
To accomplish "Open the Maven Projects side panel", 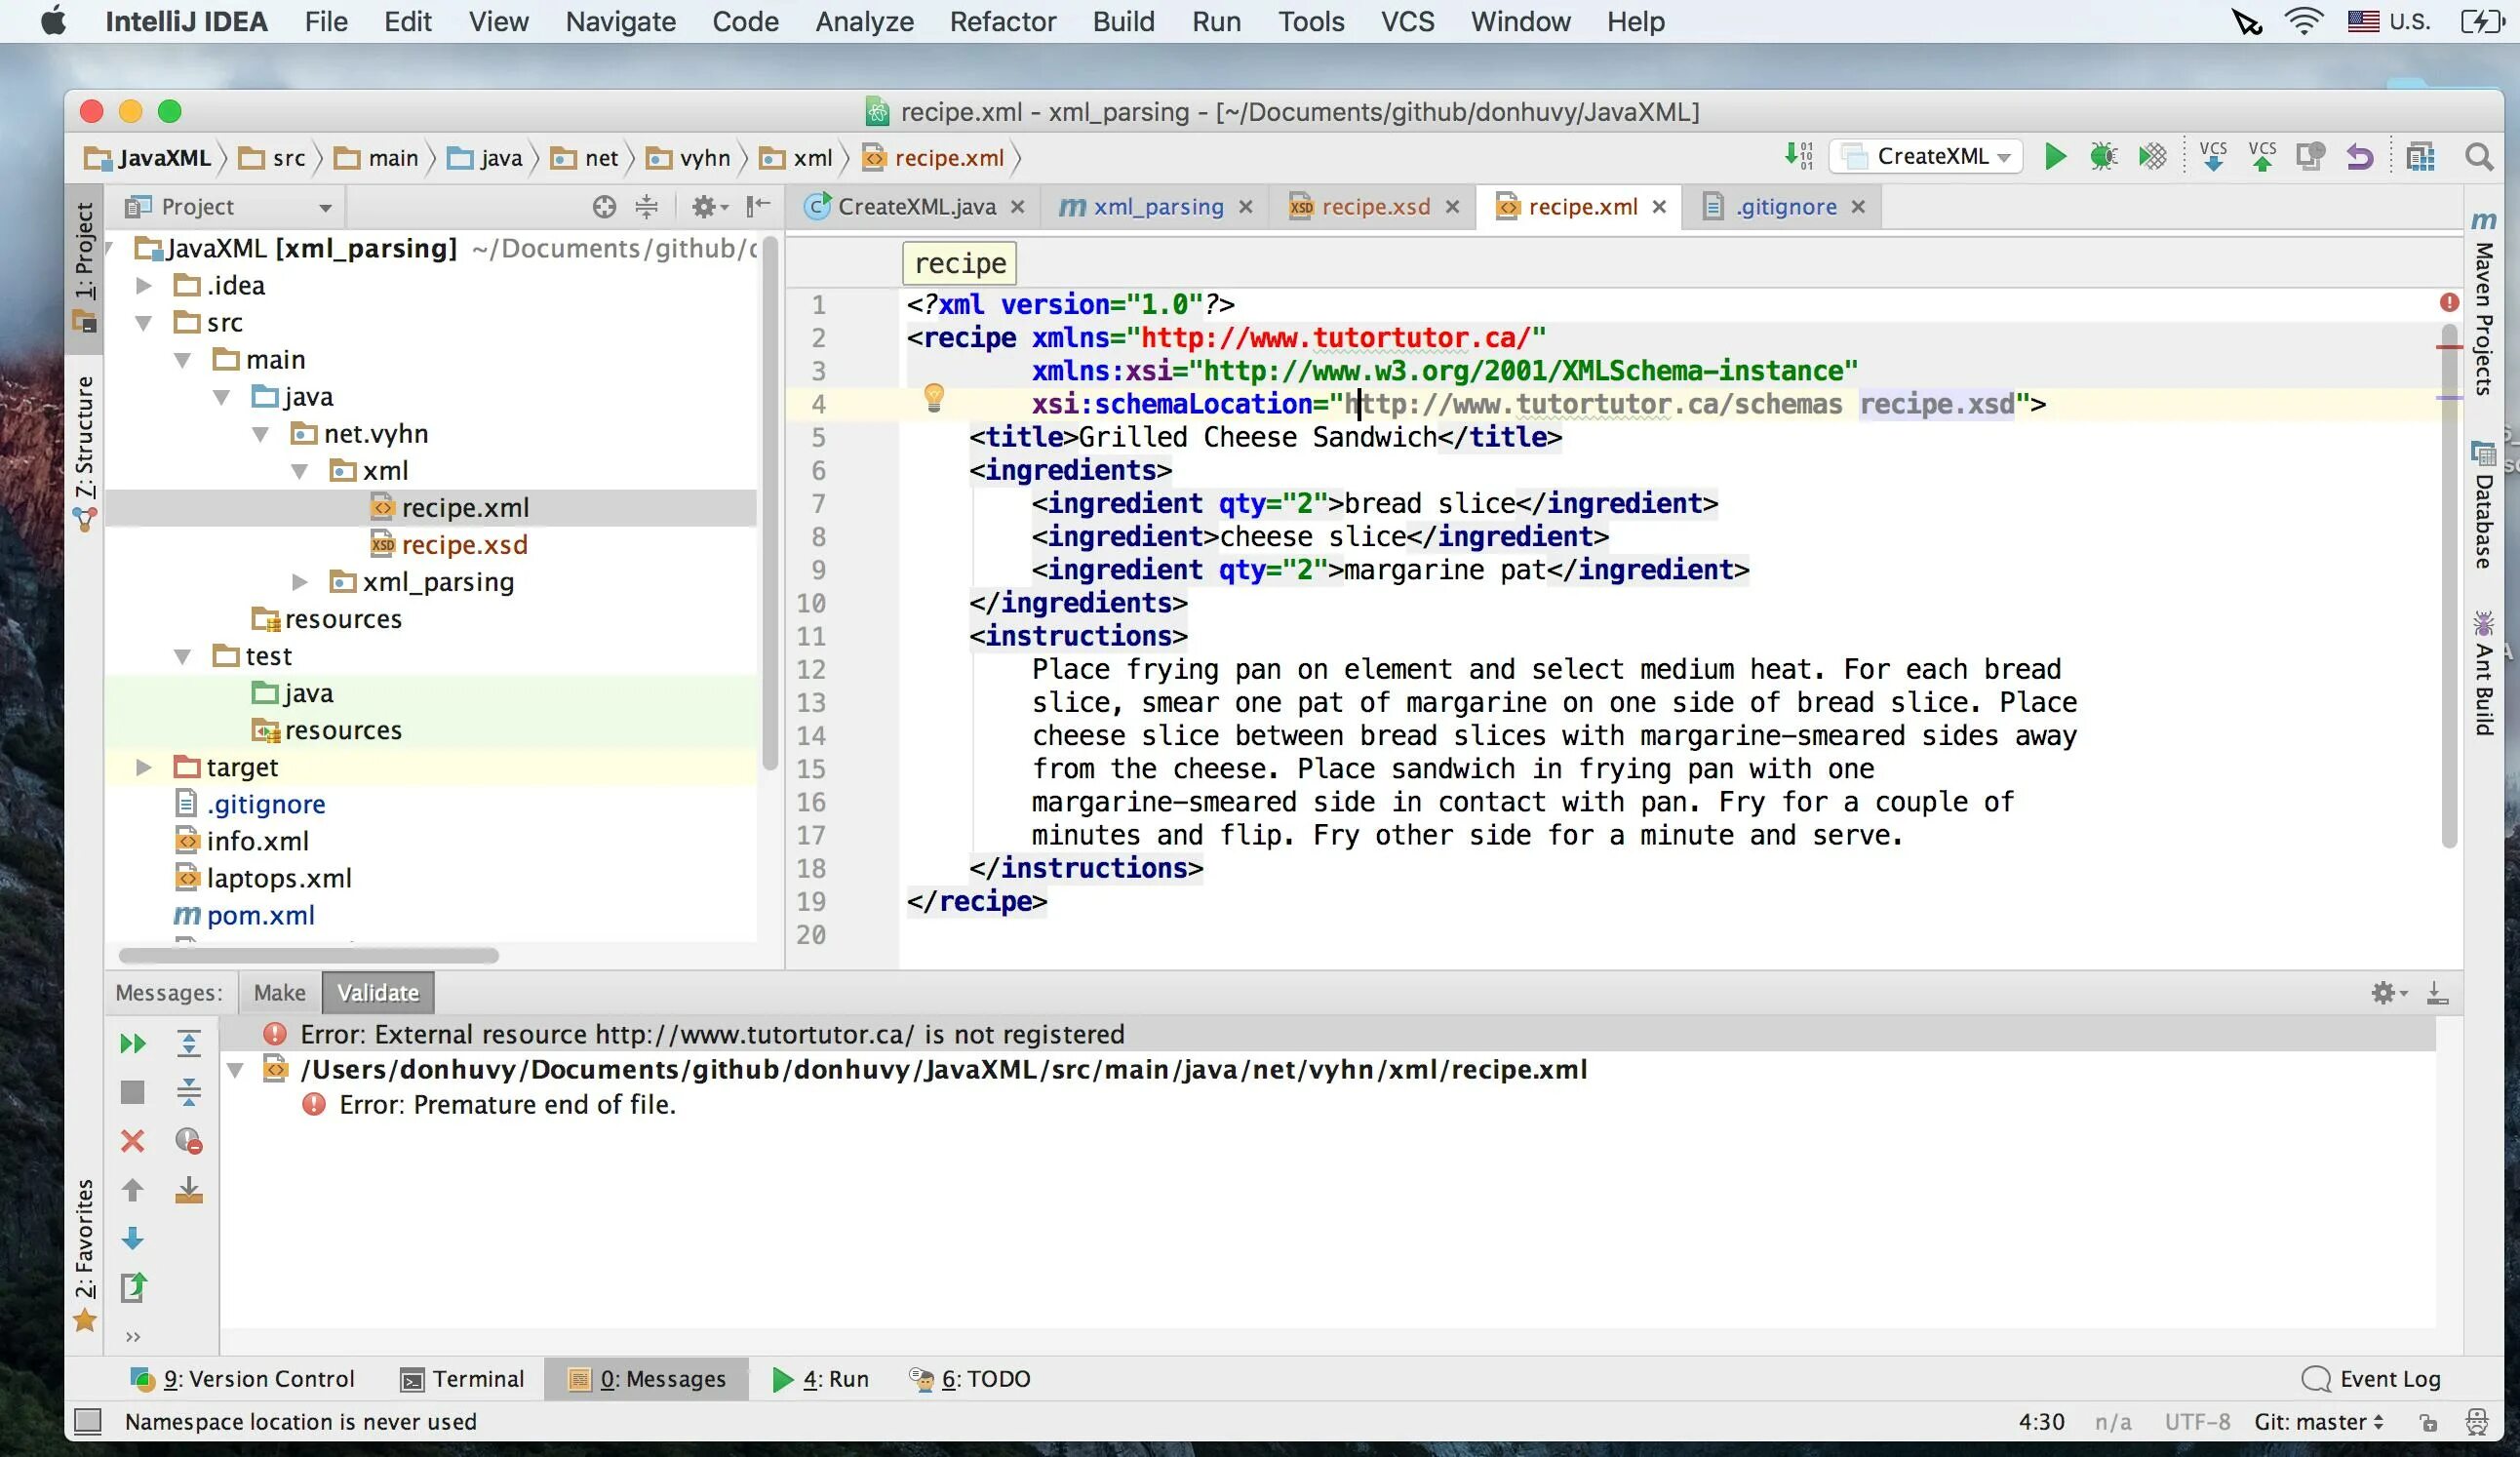I will coord(2483,302).
